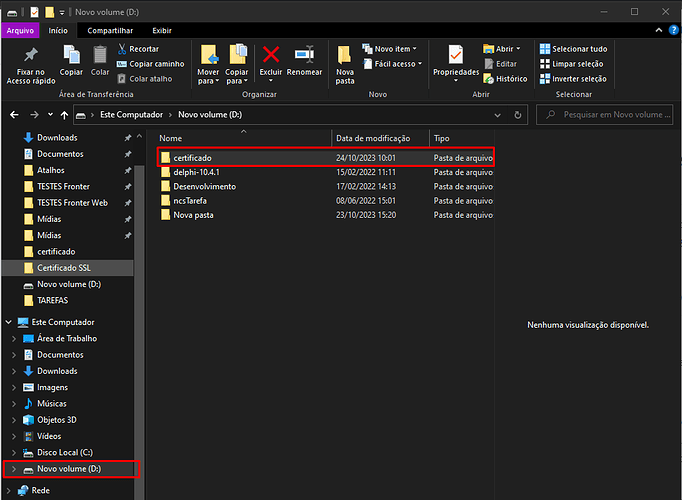Viewport: 682px width, 500px height.
Task: Click the Colar clipboard icon
Action: point(100,55)
